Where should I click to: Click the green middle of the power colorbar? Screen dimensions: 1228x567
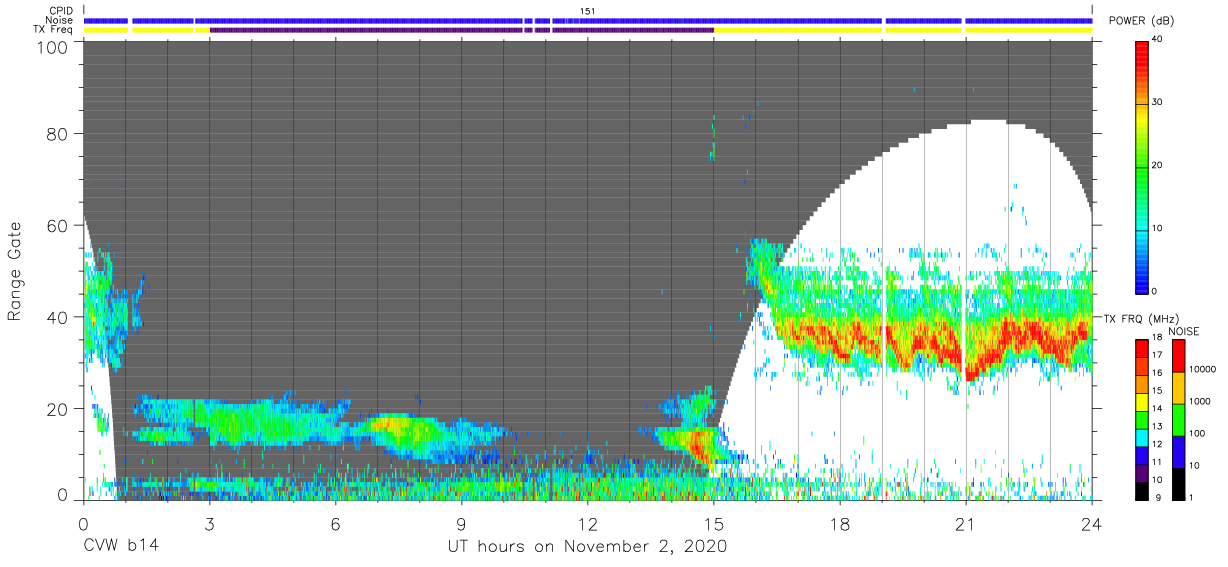[1142, 166]
